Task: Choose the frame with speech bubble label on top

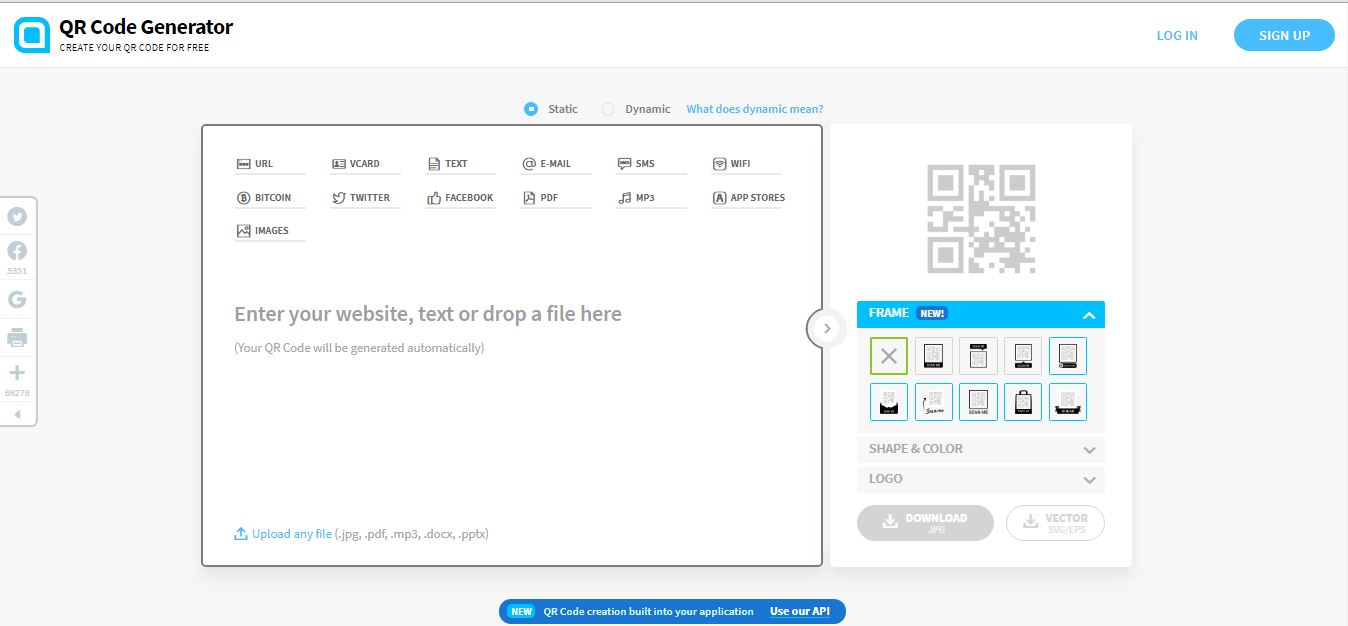Action: 978,355
